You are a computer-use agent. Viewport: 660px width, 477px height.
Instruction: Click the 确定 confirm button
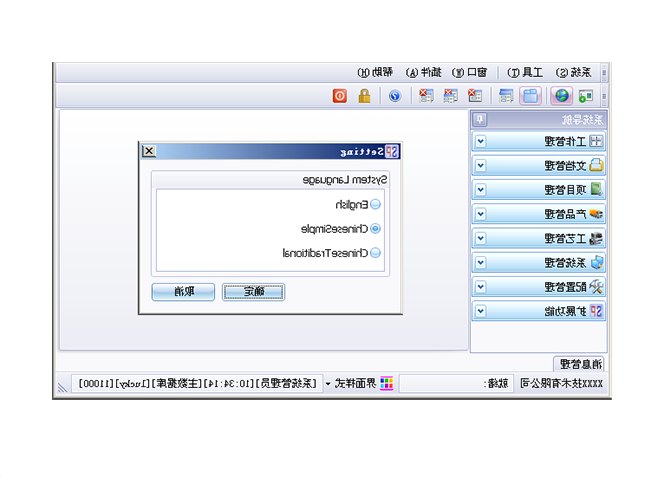pos(253,292)
